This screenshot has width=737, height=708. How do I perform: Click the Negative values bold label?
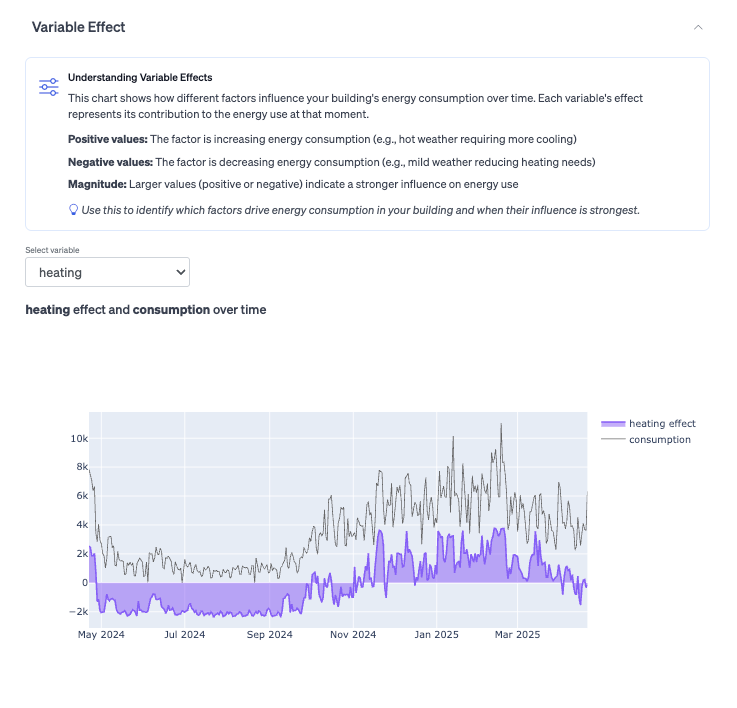pyautogui.click(x=110, y=162)
